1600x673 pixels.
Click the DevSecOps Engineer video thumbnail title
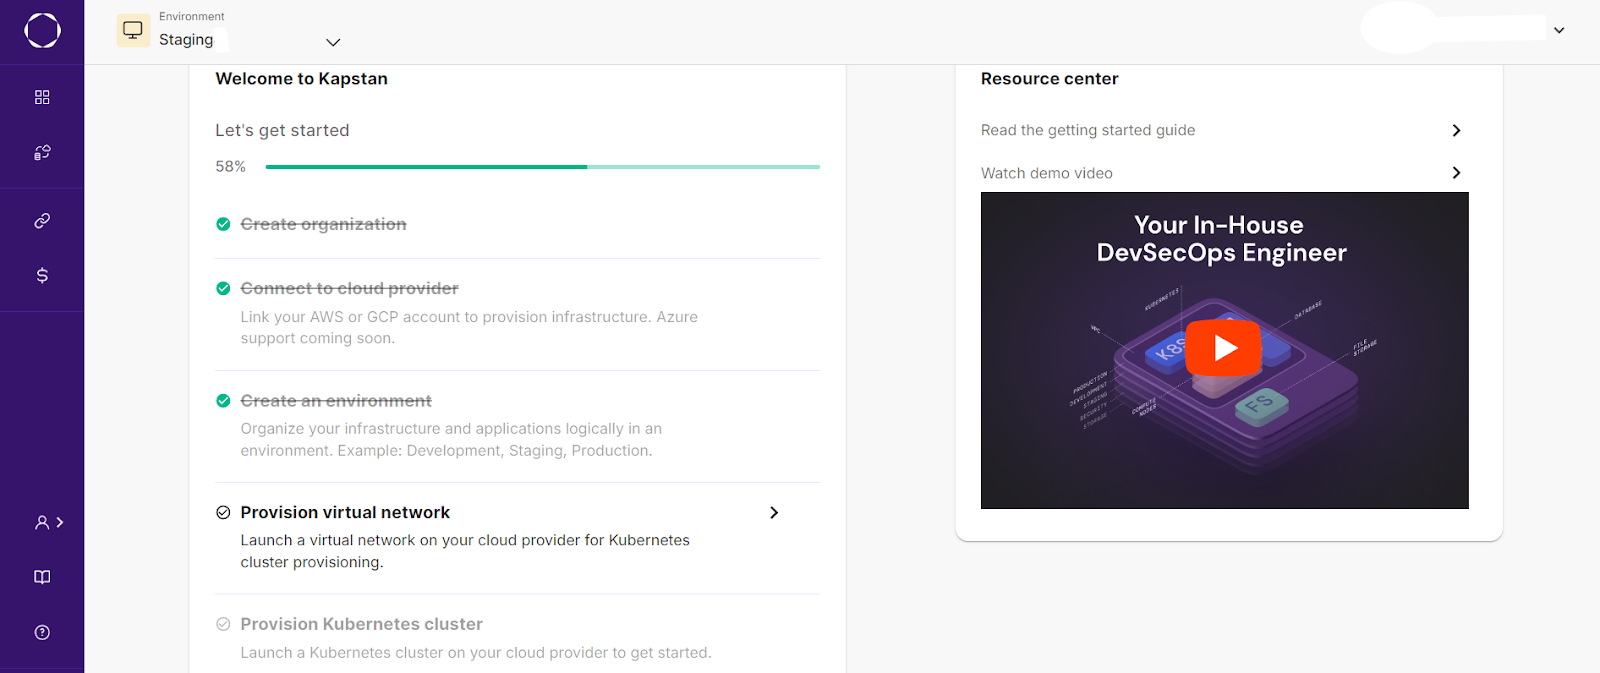tap(1221, 239)
